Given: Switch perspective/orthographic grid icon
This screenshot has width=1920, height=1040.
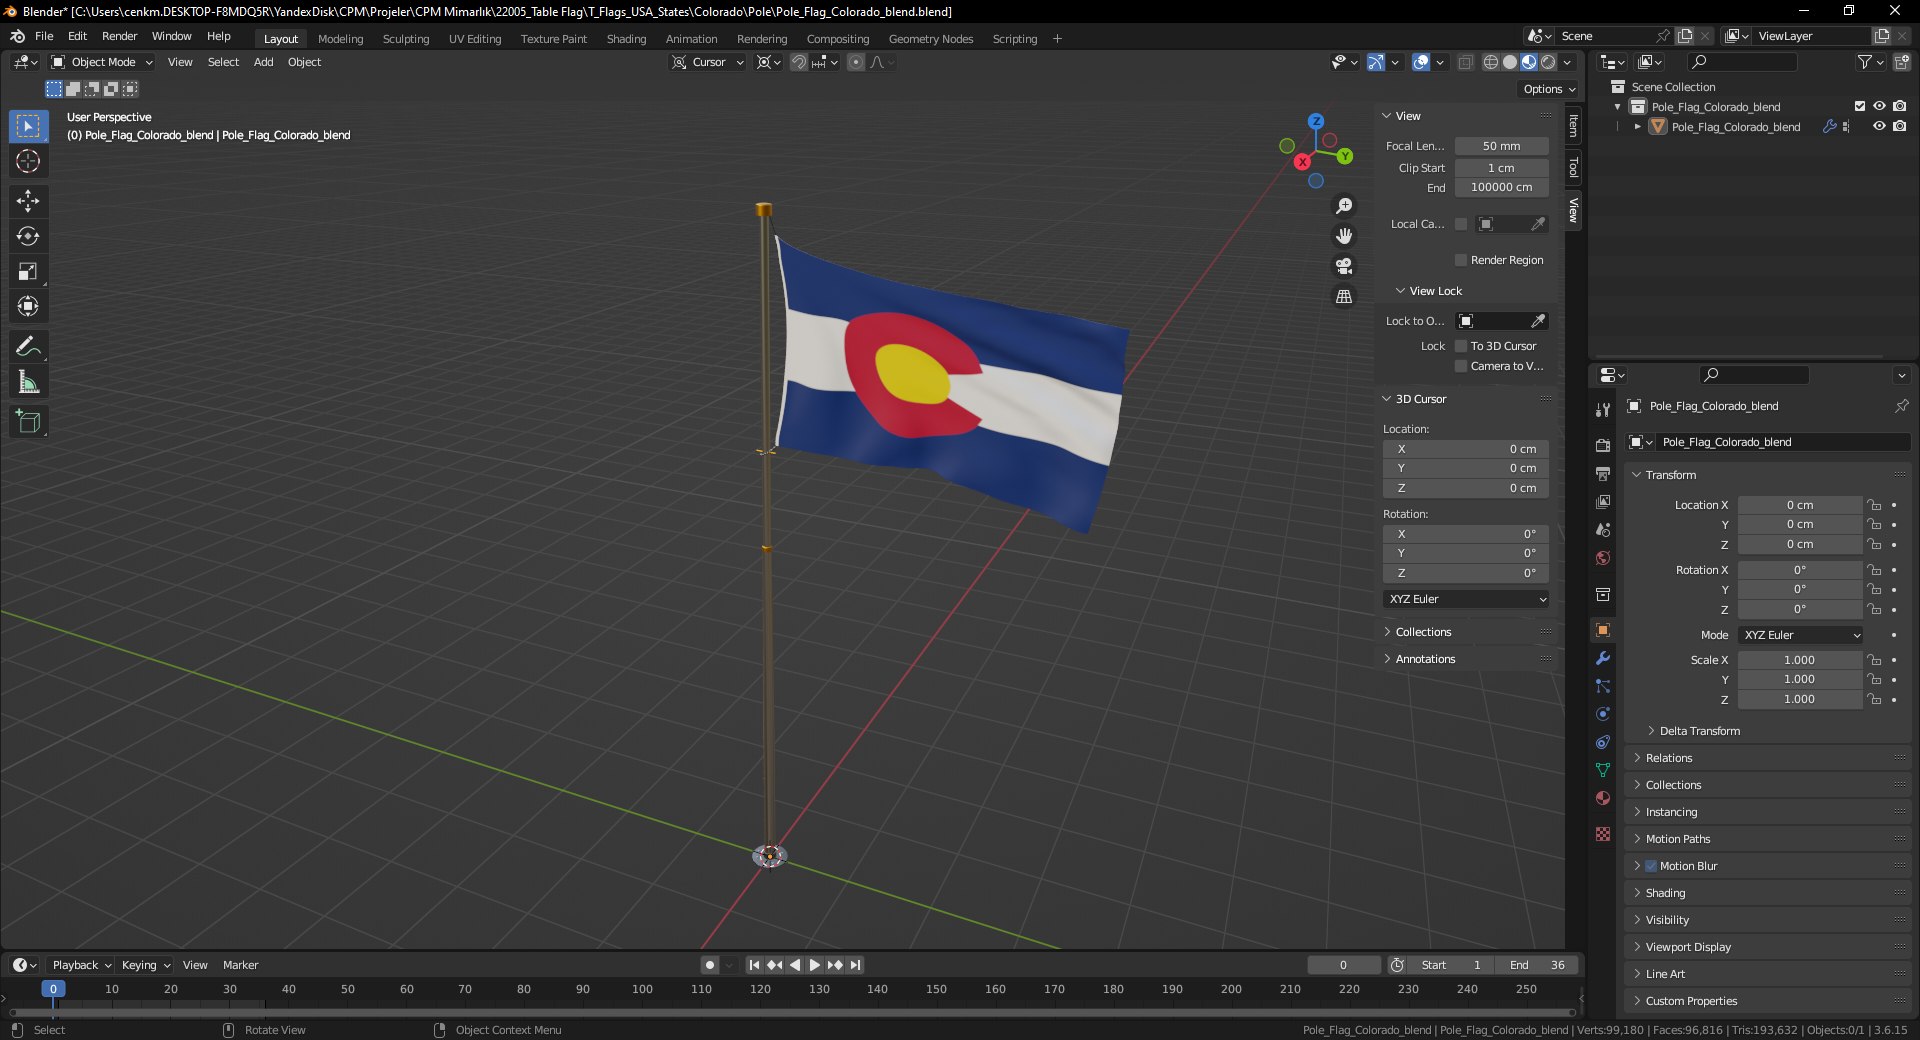Looking at the screenshot, I should pos(1344,297).
